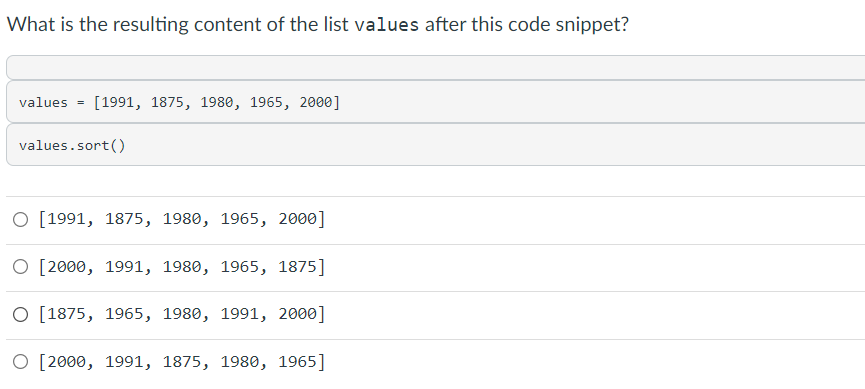Click the empty code block above the assignment
The height and width of the screenshot is (389, 865).
pos(435,67)
